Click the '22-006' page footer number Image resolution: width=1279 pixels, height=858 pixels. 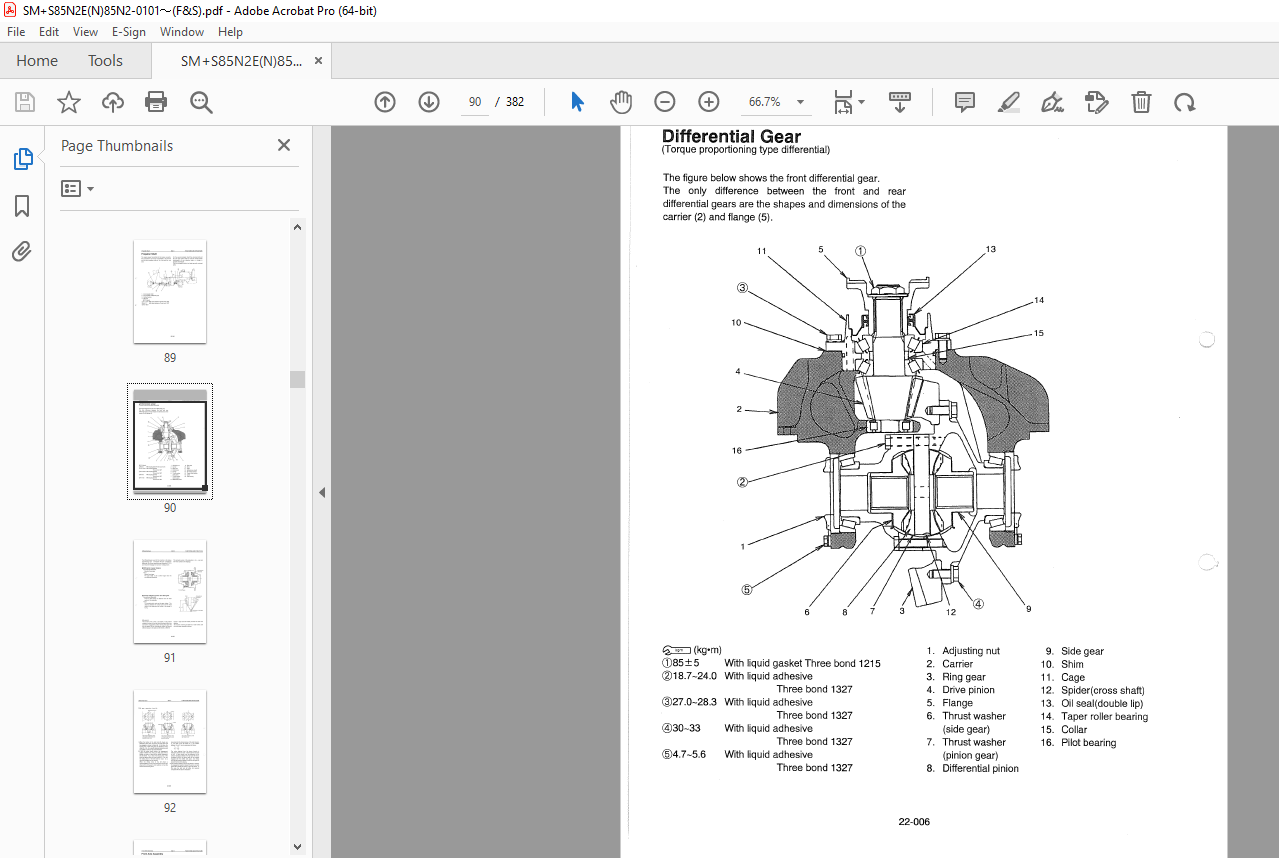[914, 822]
